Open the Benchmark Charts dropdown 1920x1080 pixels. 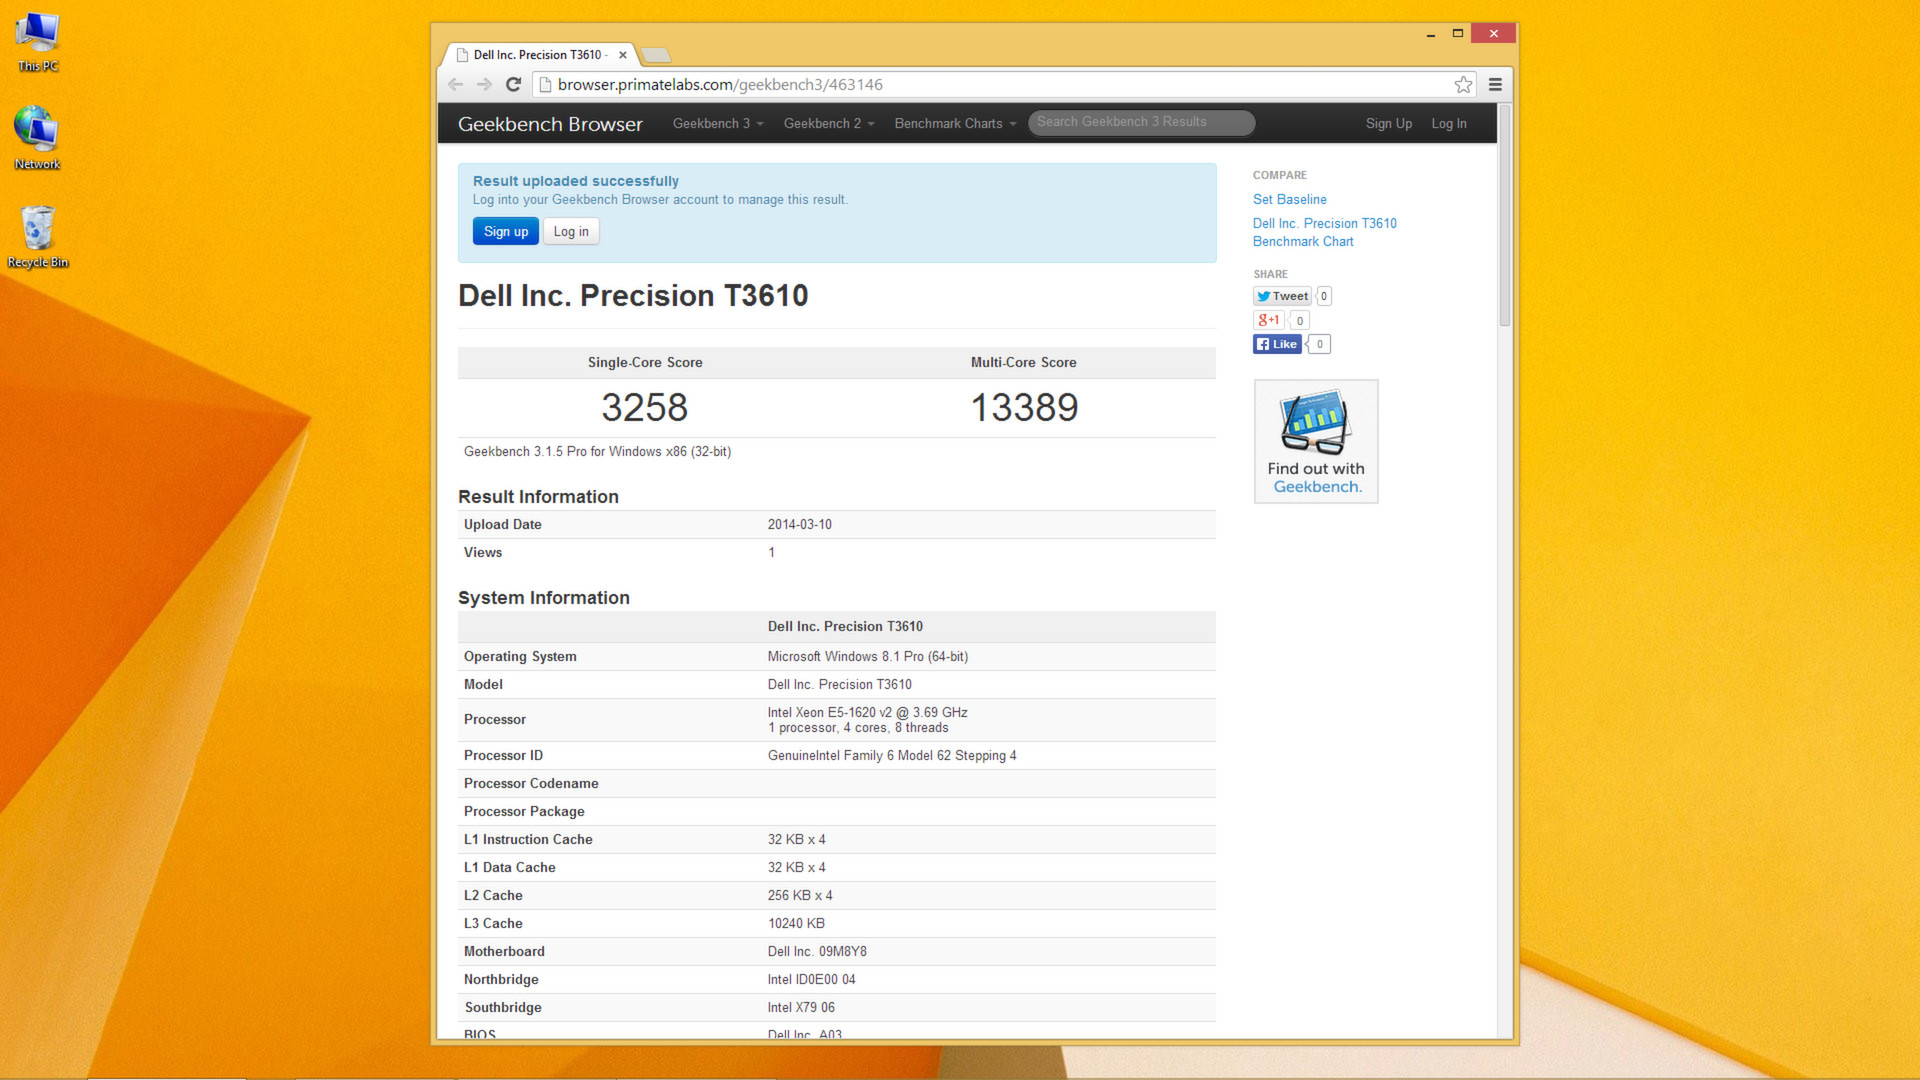952,123
